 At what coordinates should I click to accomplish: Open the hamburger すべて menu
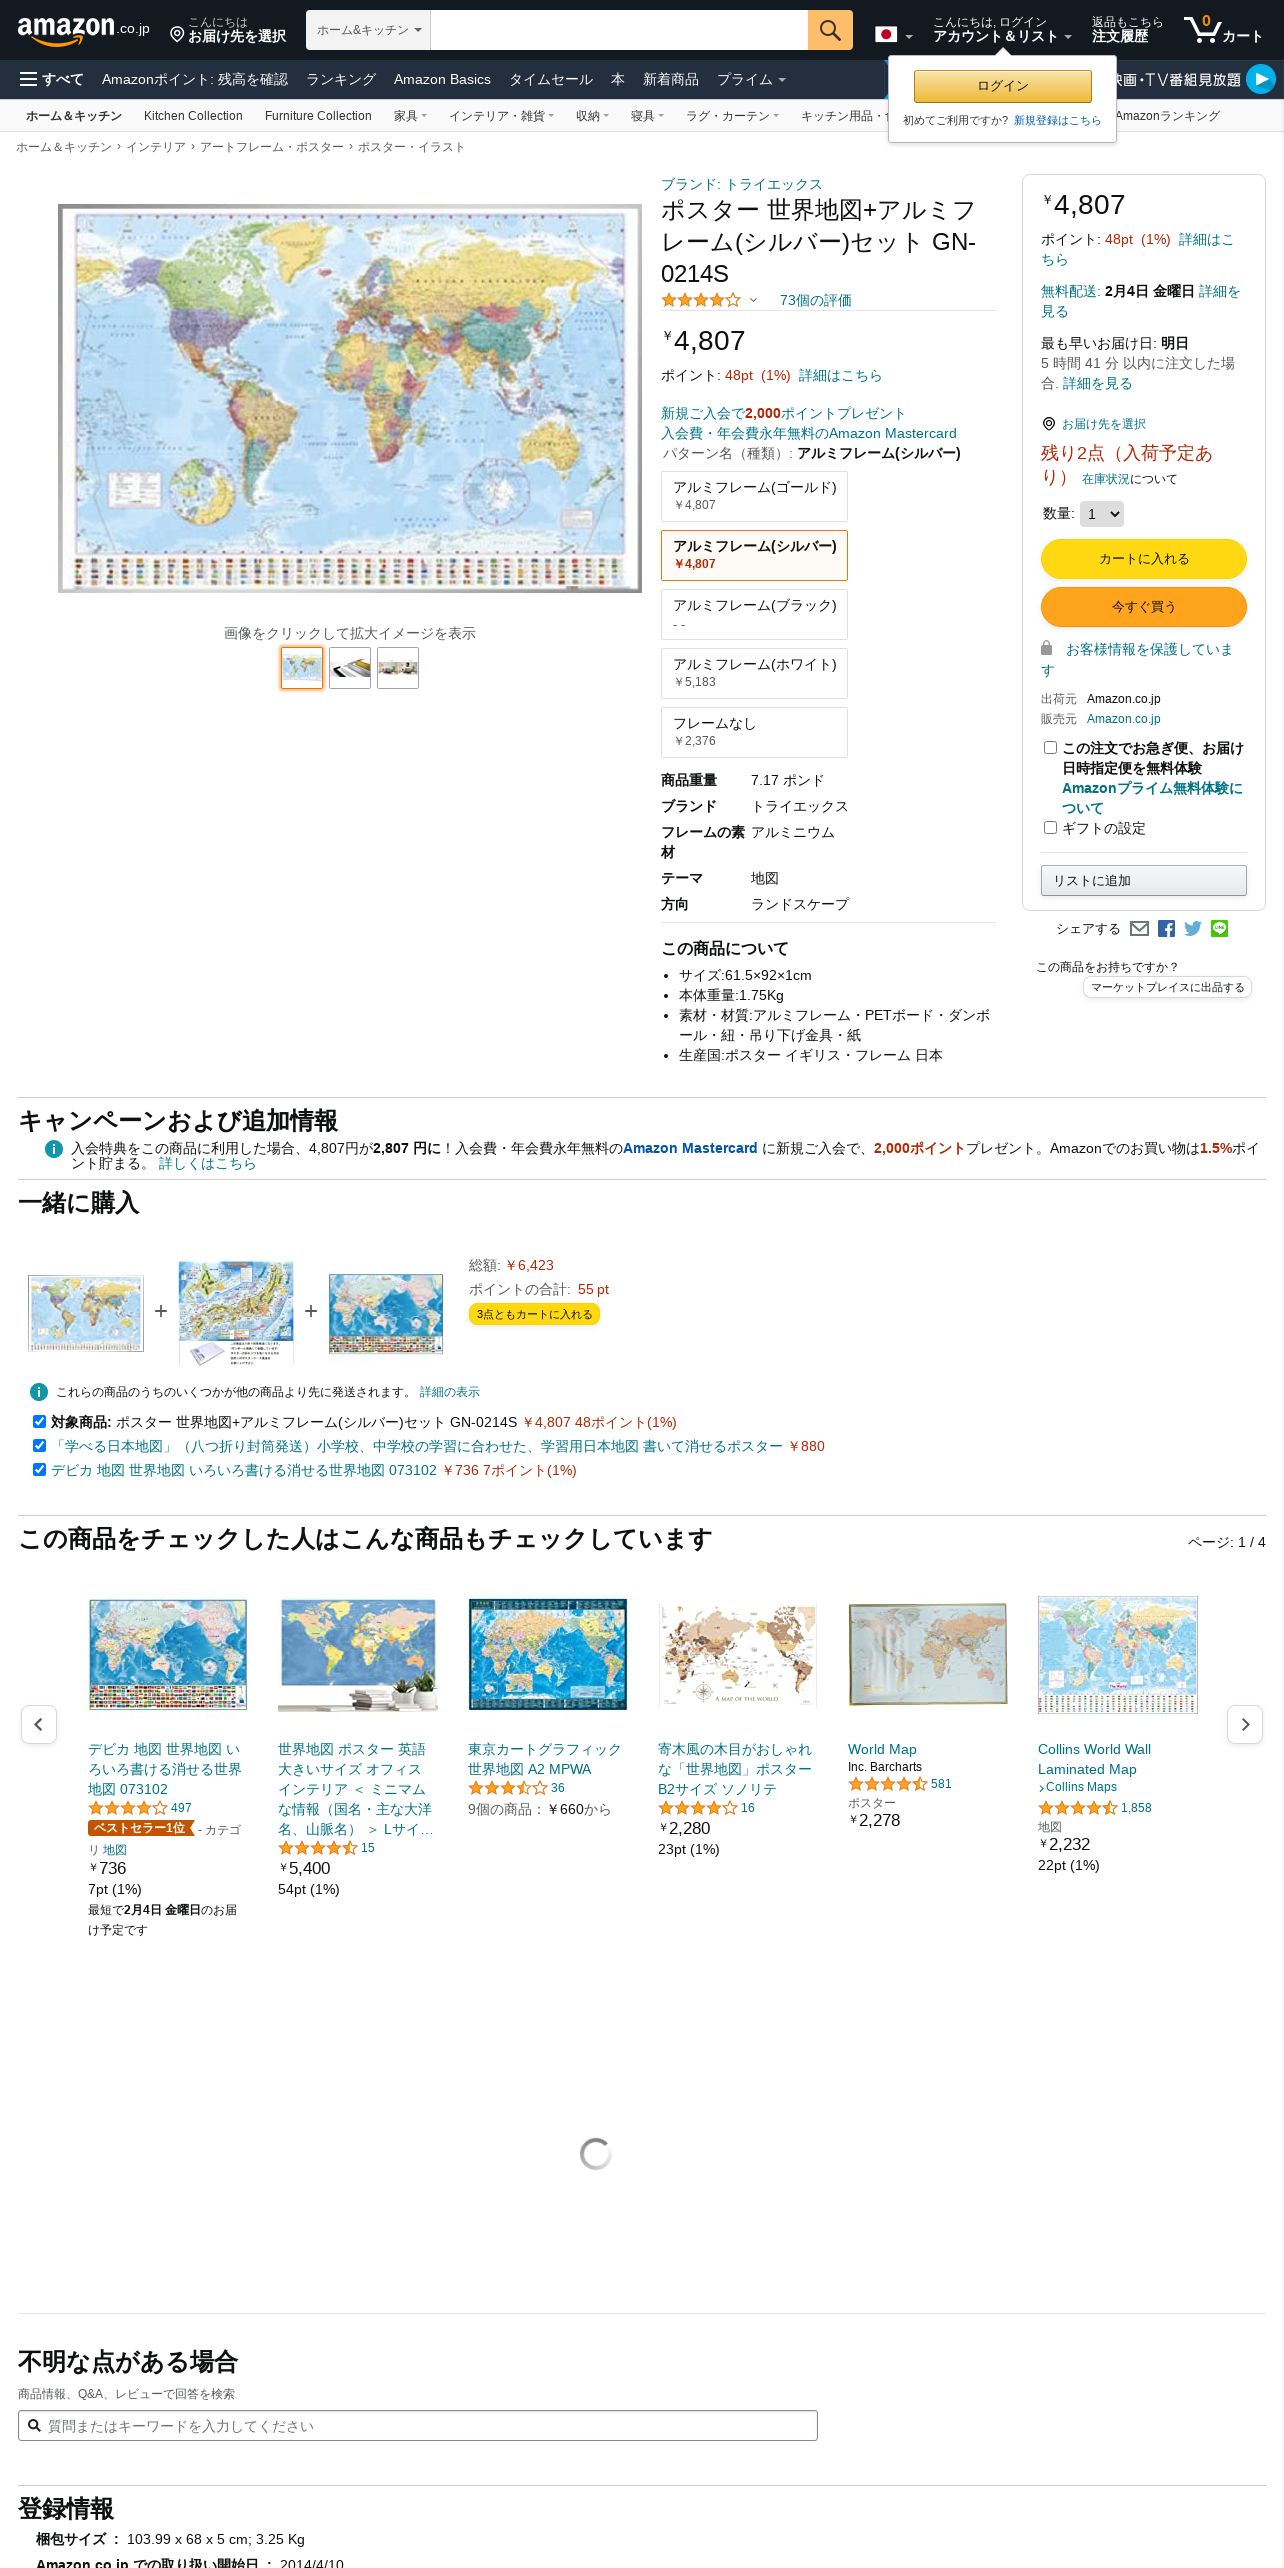pos(51,79)
